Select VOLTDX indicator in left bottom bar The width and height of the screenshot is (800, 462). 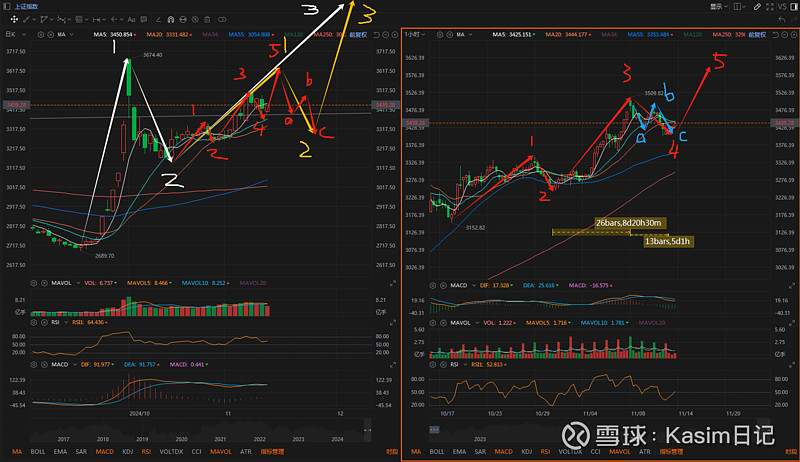(x=171, y=452)
